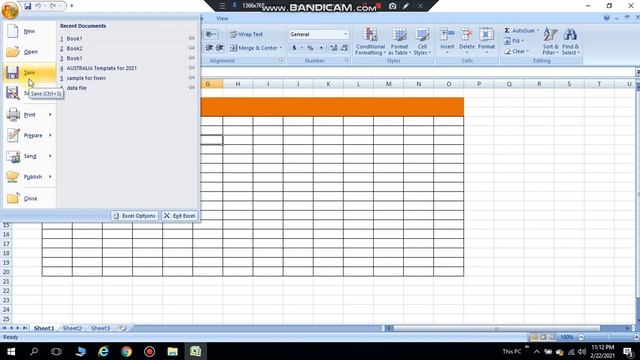Select column H header
640x360 pixels.
click(x=238, y=84)
